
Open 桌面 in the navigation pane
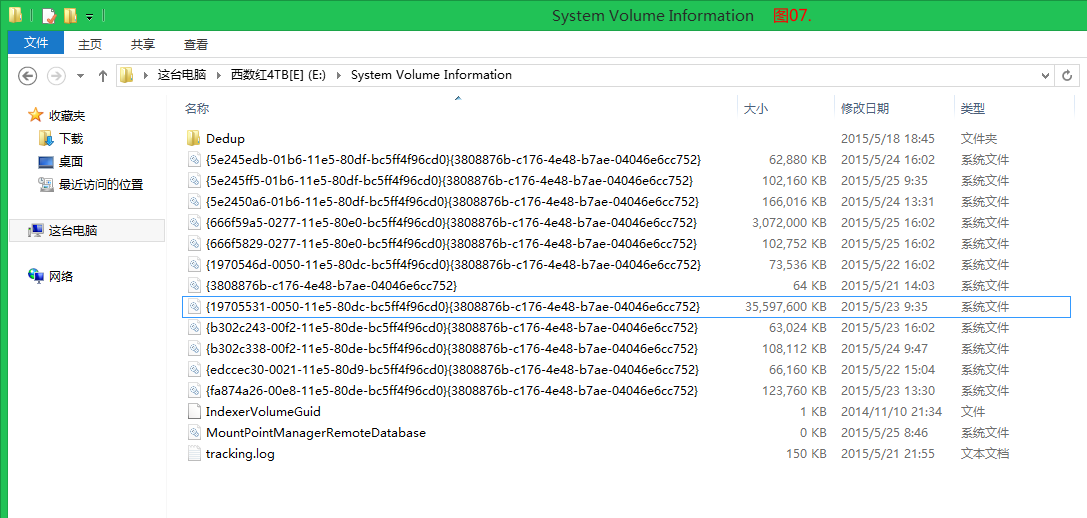71,162
